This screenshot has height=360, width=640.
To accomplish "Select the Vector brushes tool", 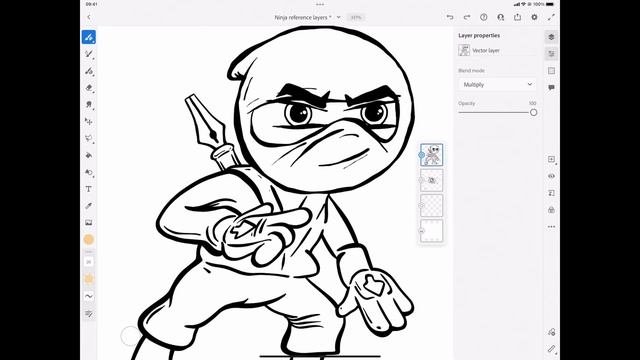I will 89,71.
